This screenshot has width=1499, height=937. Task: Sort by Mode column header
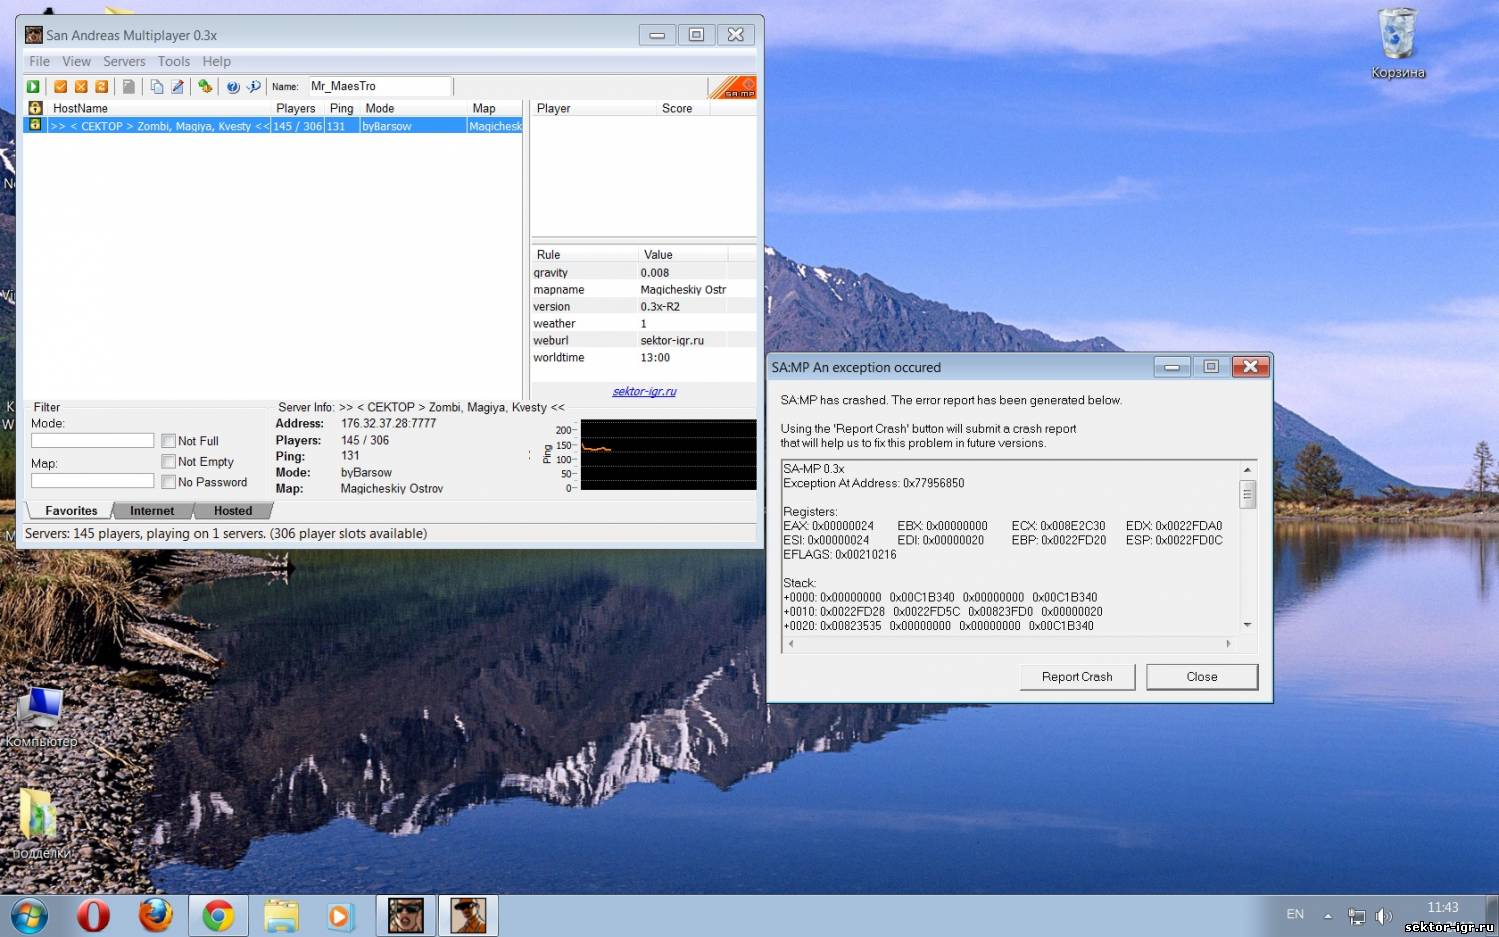tap(412, 108)
